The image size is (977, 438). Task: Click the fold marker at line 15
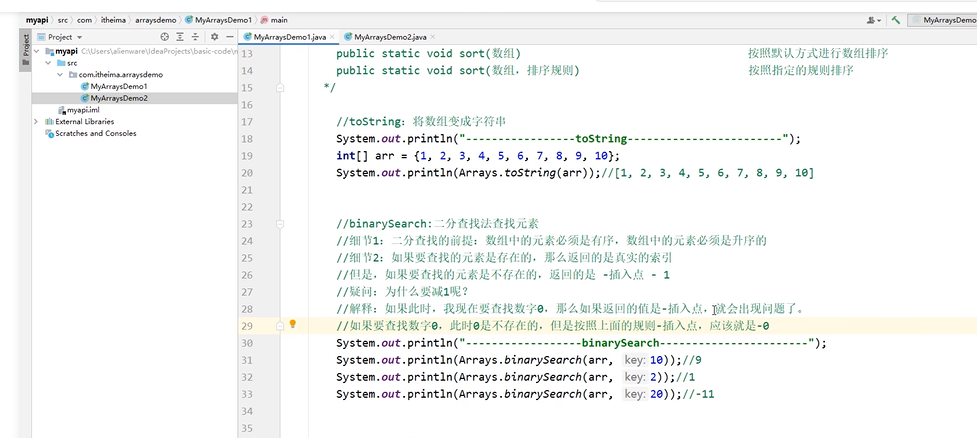280,88
